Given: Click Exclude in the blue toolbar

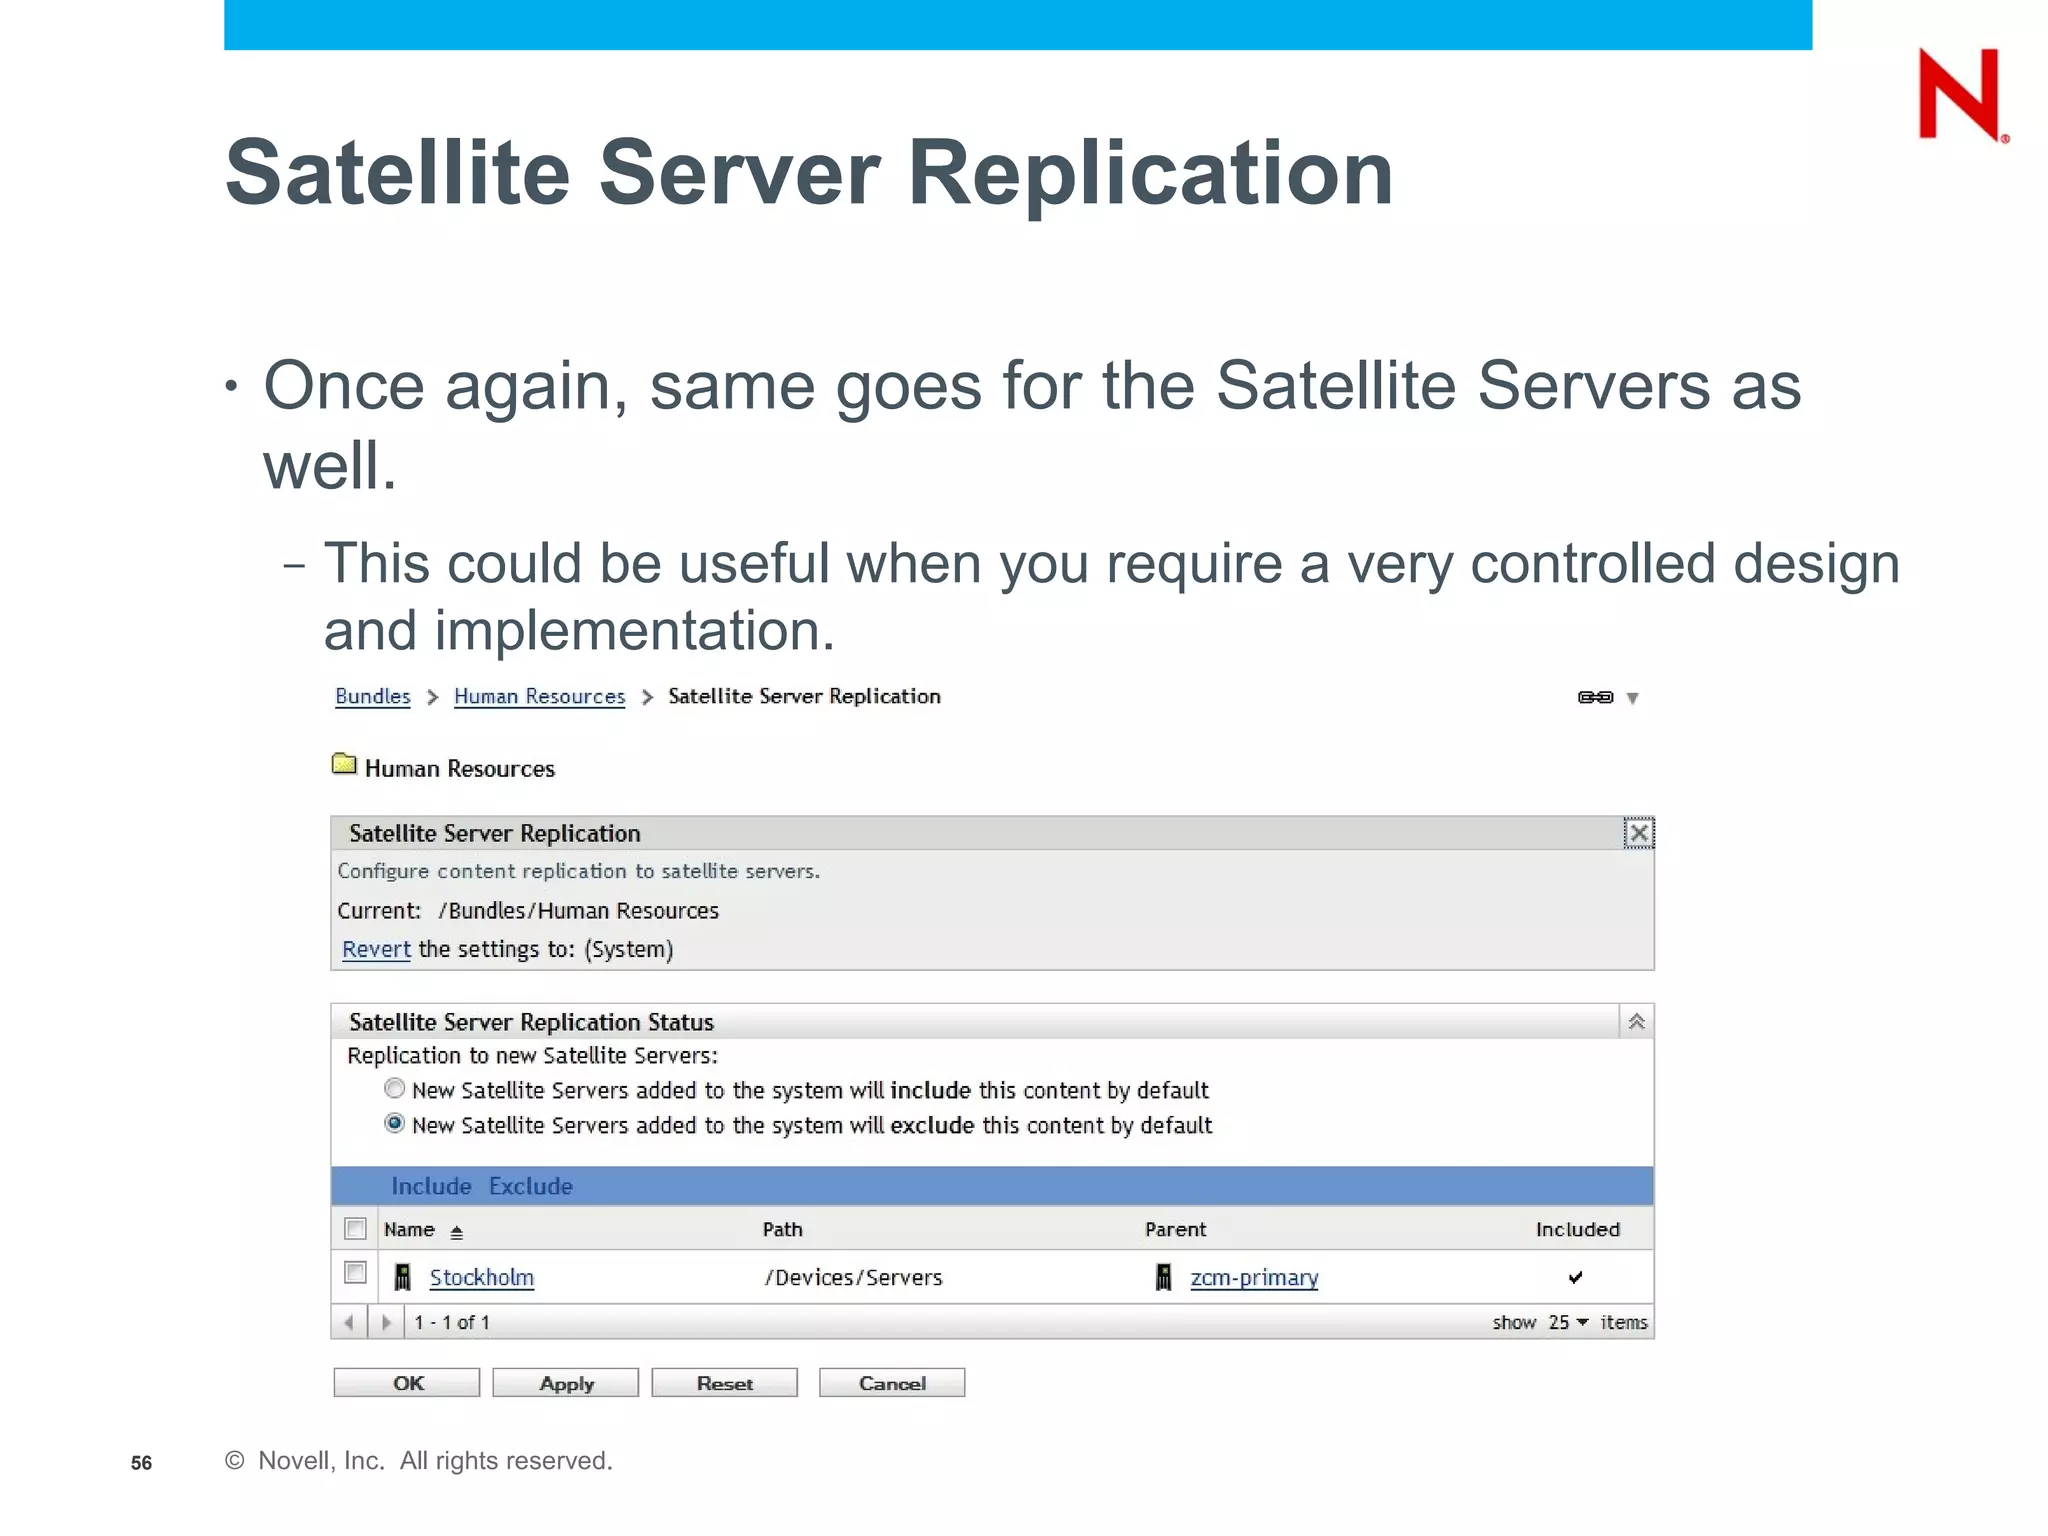Looking at the screenshot, I should (x=530, y=1186).
